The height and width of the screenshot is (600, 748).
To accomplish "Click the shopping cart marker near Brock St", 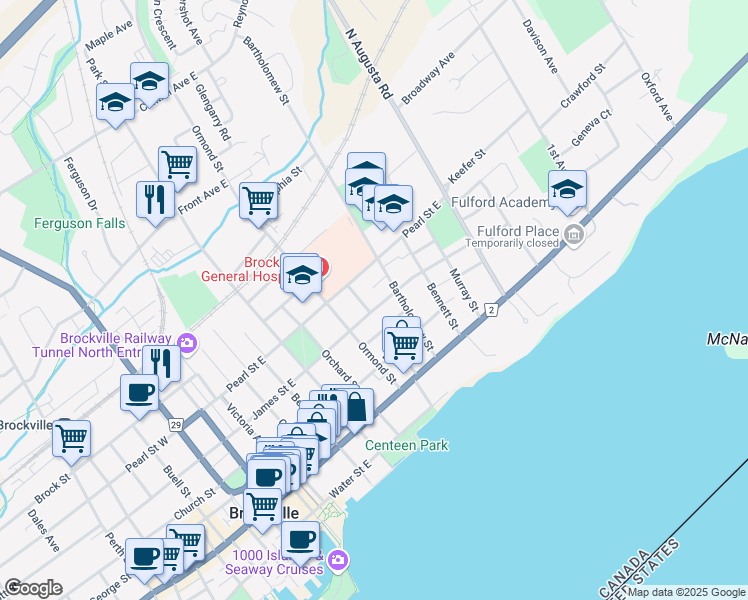I will [72, 441].
